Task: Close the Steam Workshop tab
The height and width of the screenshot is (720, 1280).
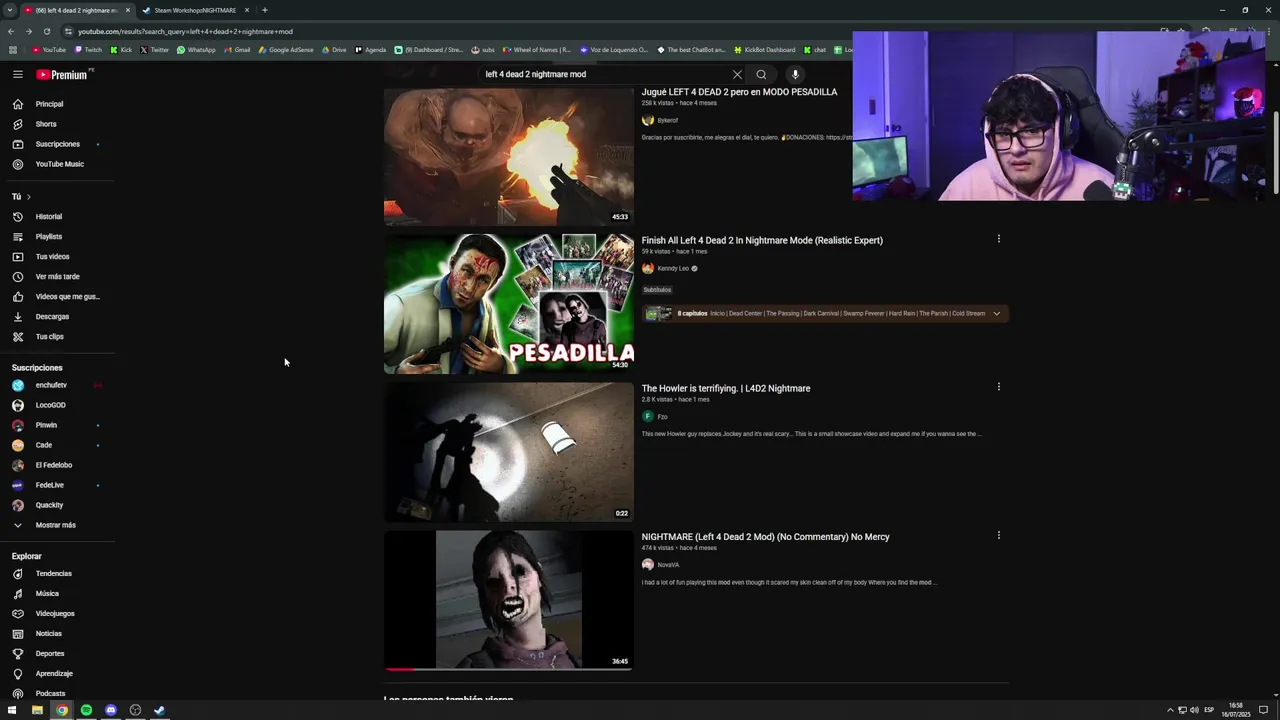Action: (247, 10)
